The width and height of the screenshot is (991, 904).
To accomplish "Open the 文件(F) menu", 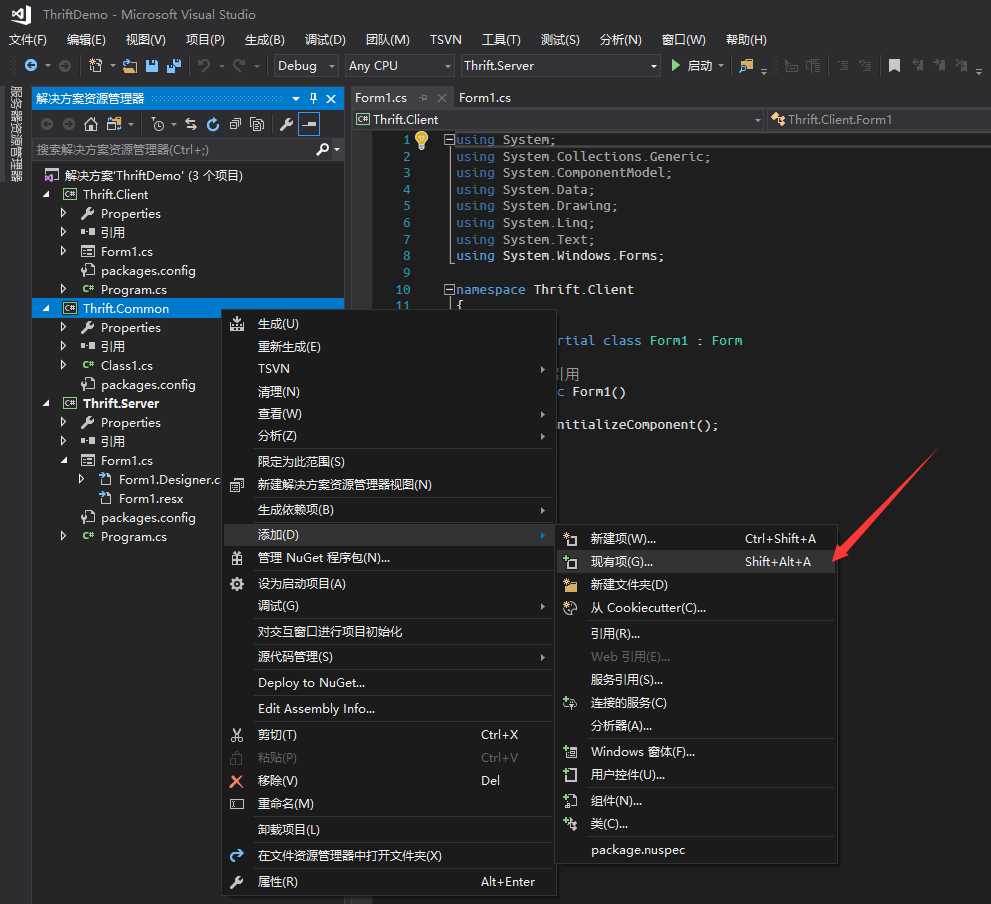I will 28,39.
